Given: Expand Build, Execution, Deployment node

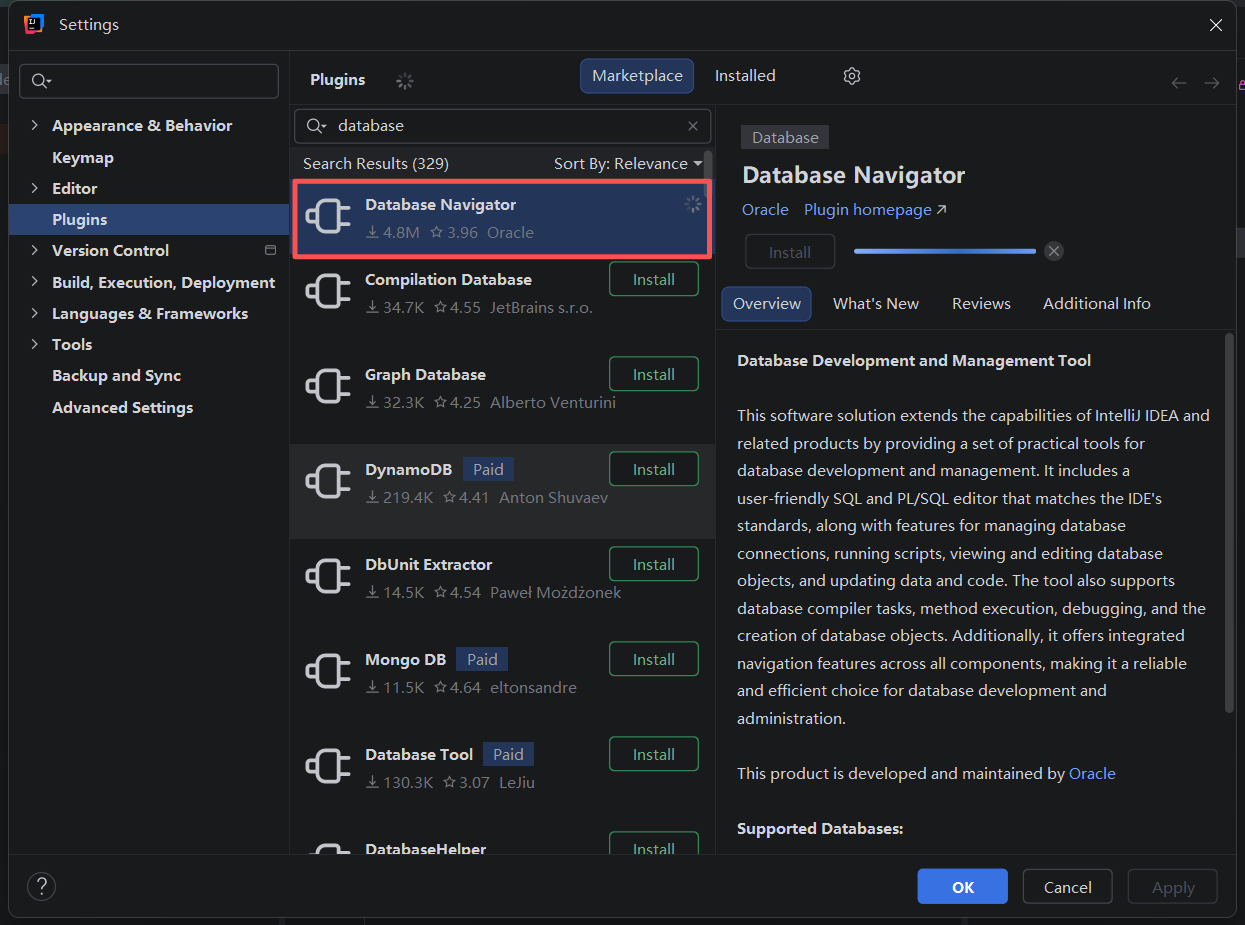Looking at the screenshot, I should [35, 282].
